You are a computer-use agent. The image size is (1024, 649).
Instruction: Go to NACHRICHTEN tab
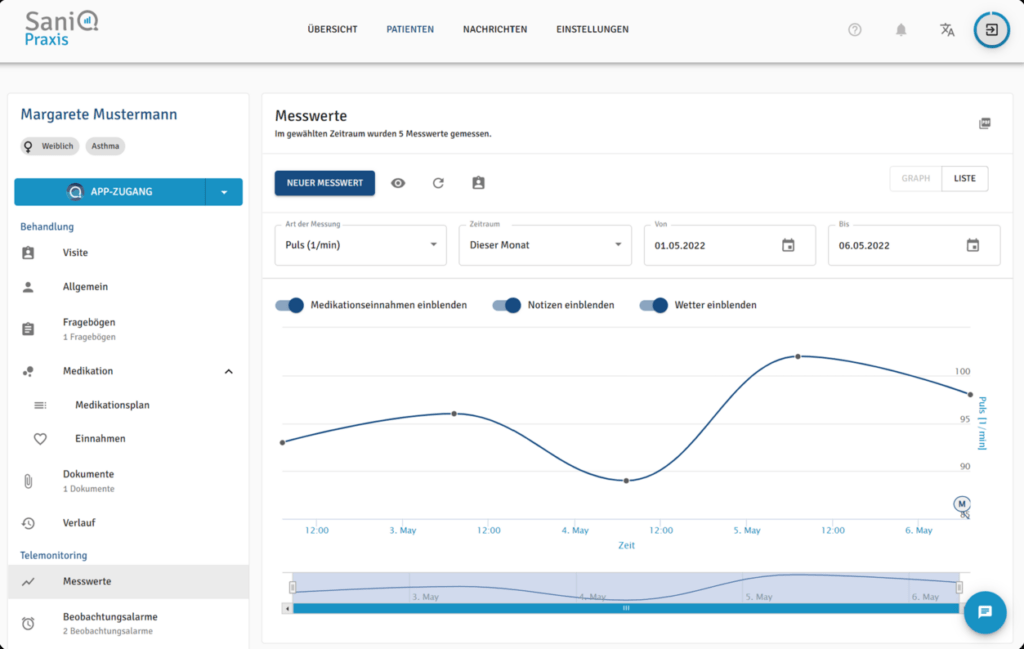pos(495,29)
